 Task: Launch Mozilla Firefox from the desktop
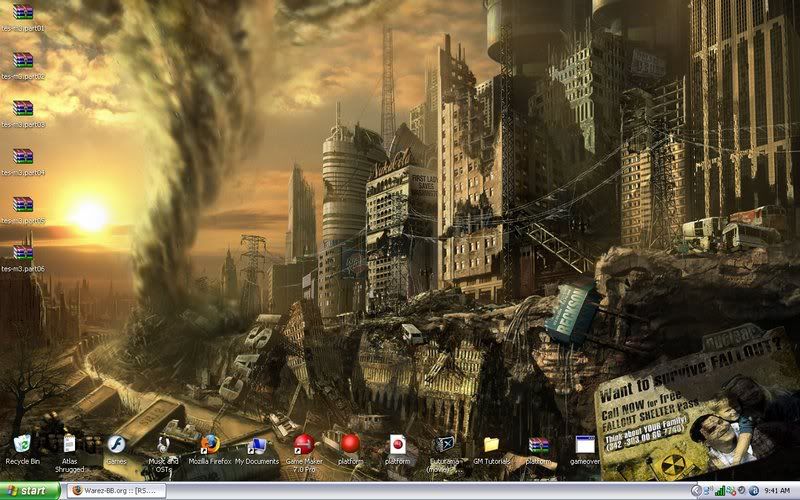coord(210,443)
